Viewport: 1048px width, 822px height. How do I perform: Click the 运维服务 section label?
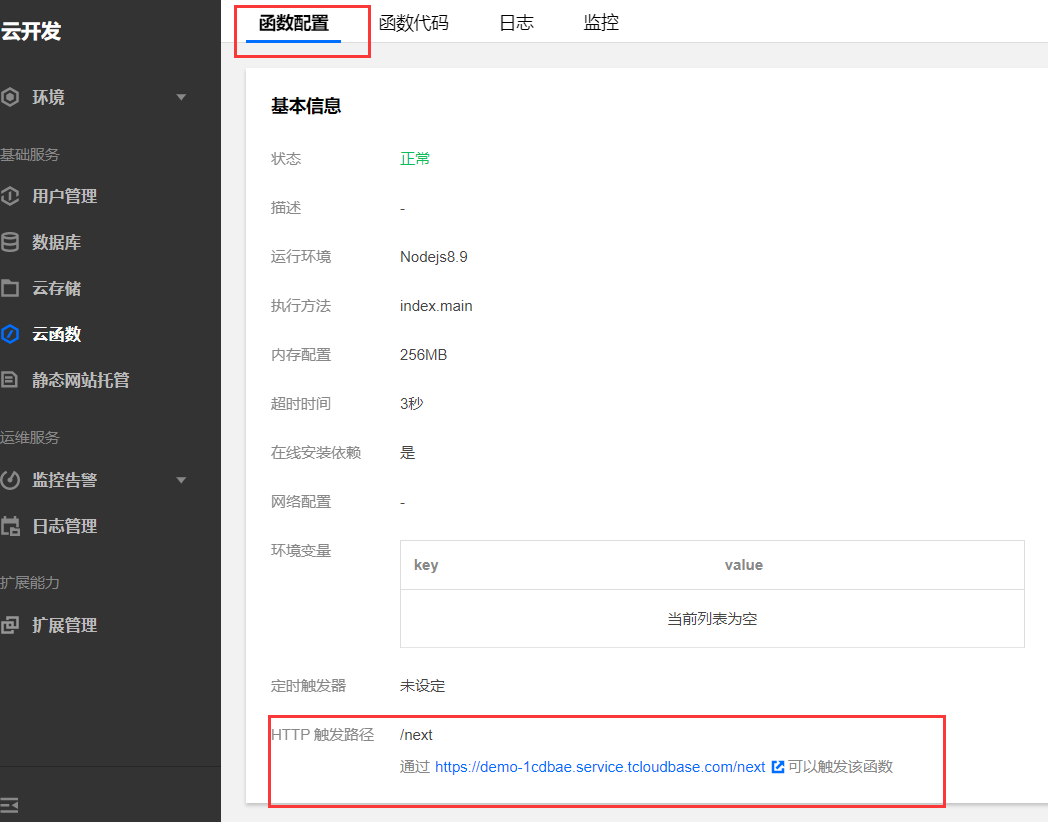click(30, 438)
